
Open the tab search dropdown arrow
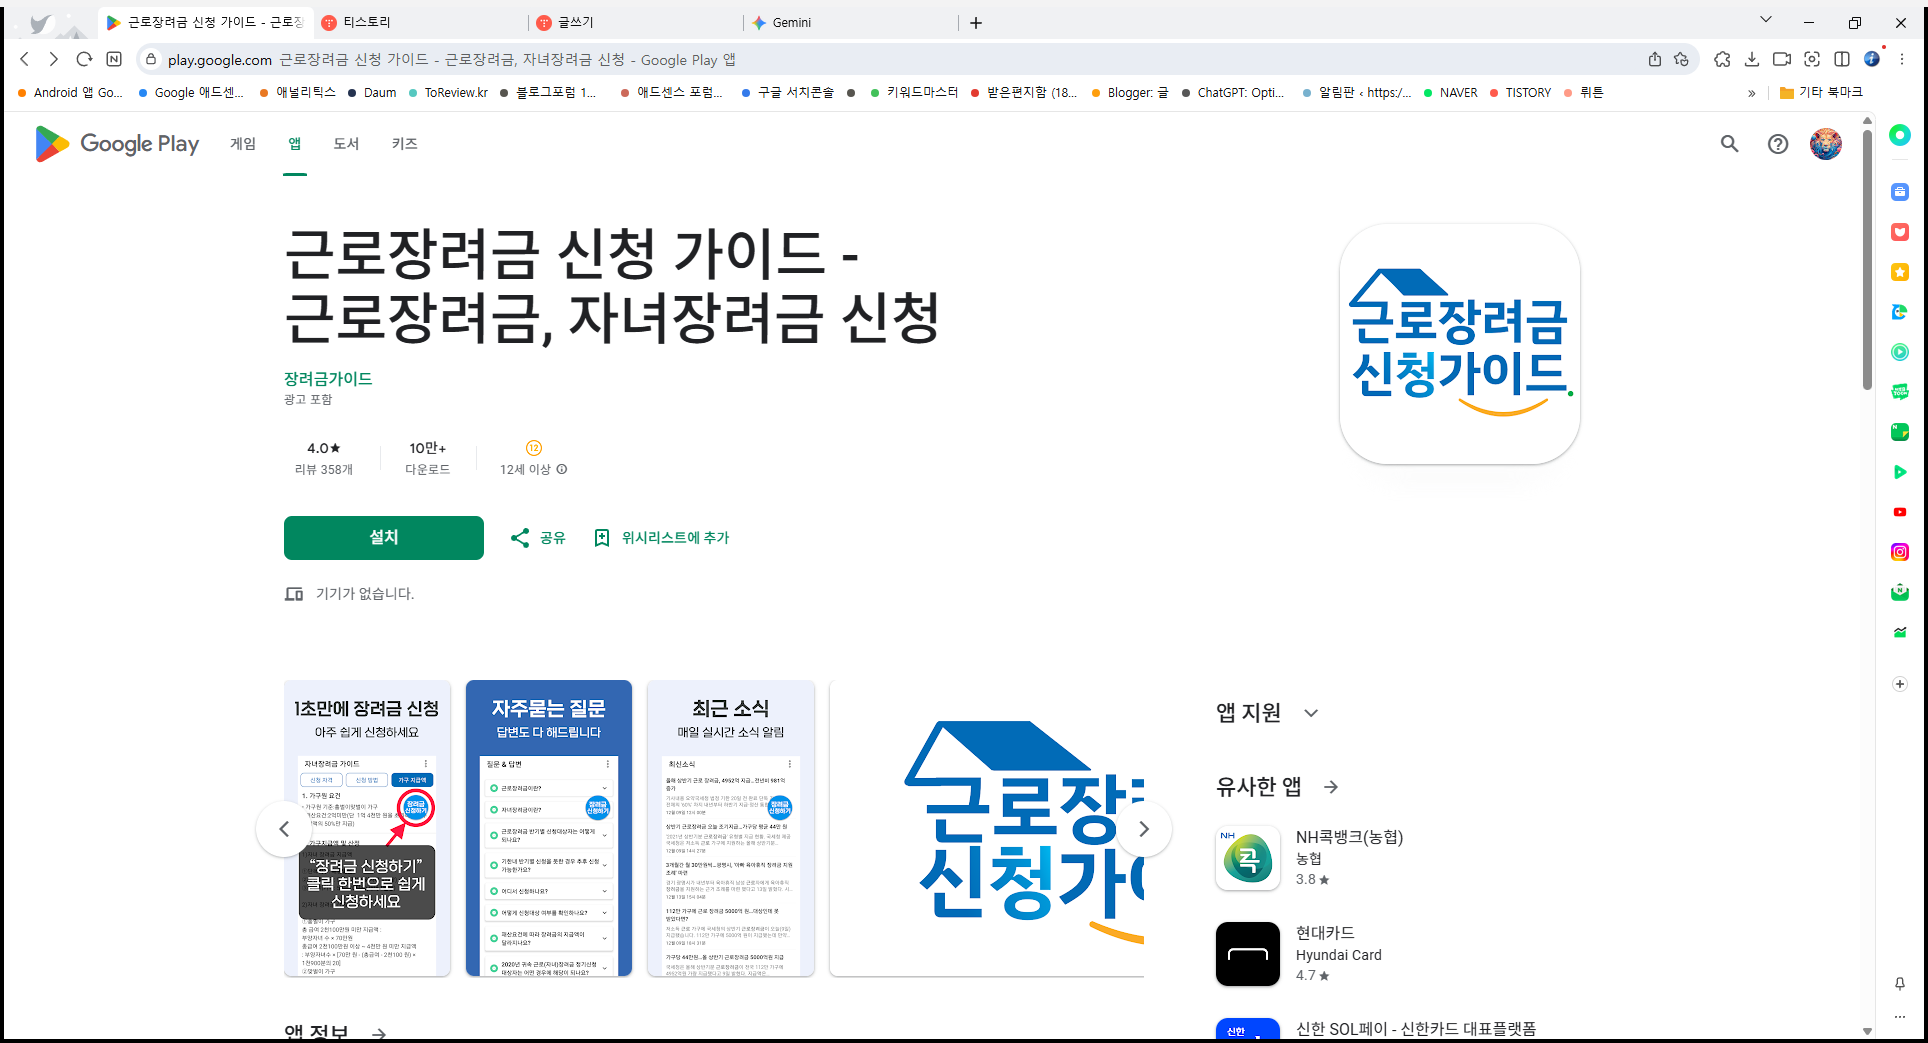click(1766, 19)
